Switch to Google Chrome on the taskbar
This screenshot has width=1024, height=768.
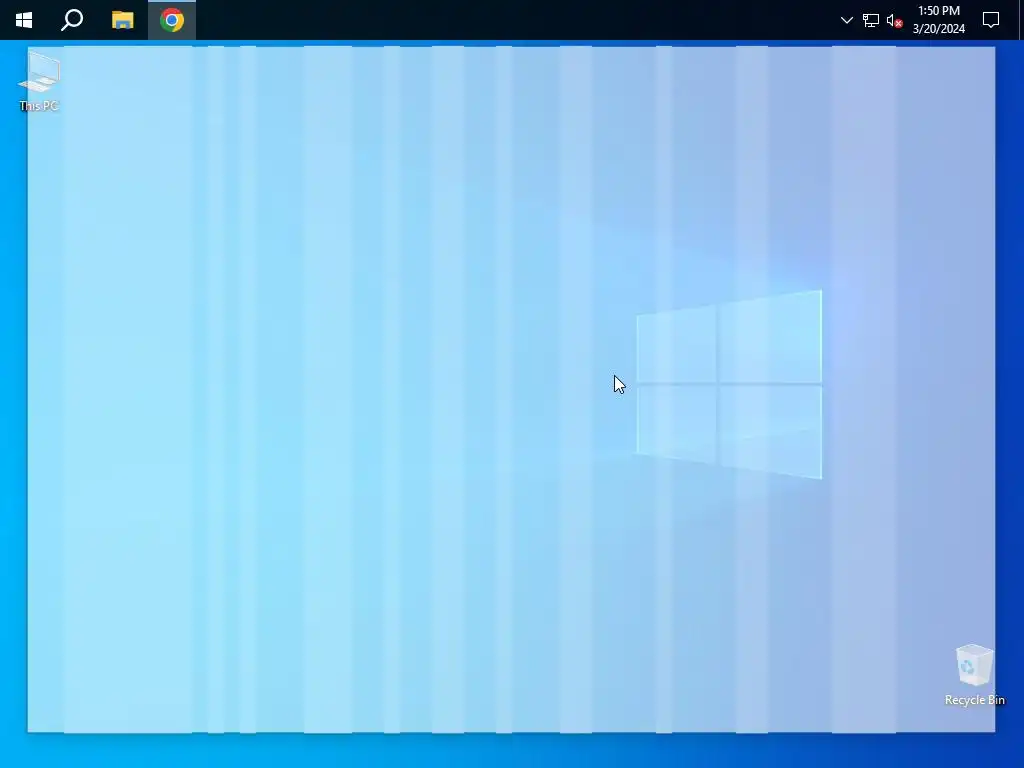(172, 20)
